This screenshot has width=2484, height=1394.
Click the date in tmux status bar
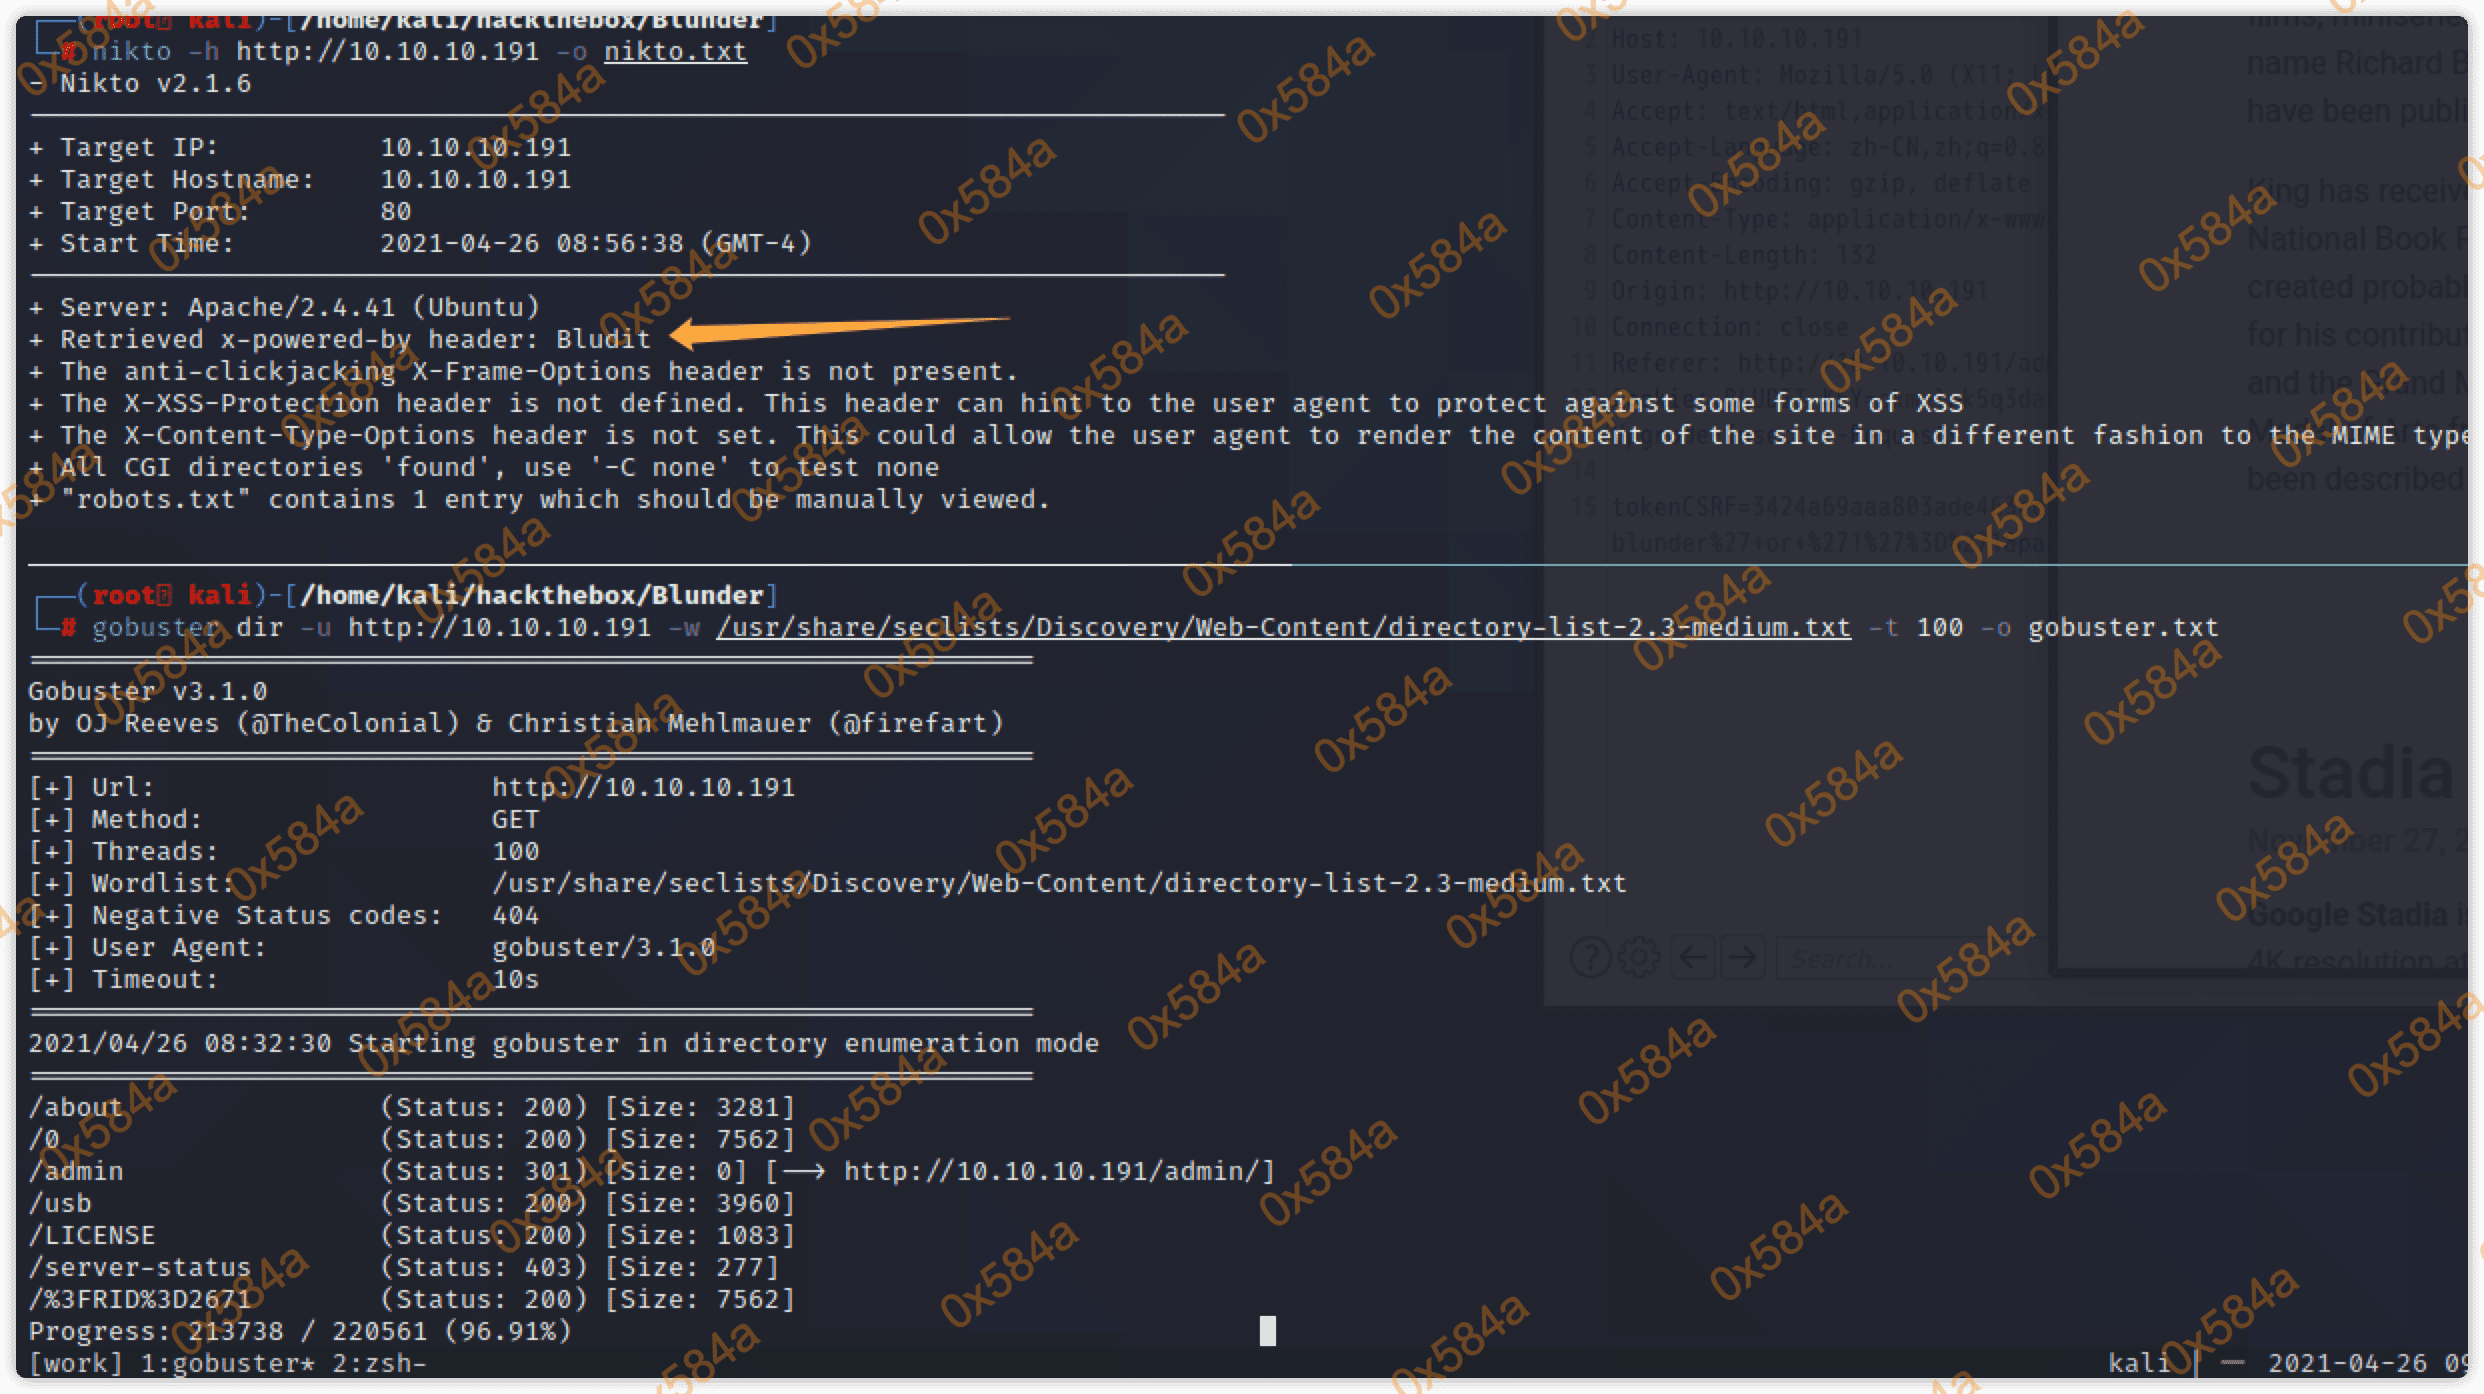pos(2346,1363)
